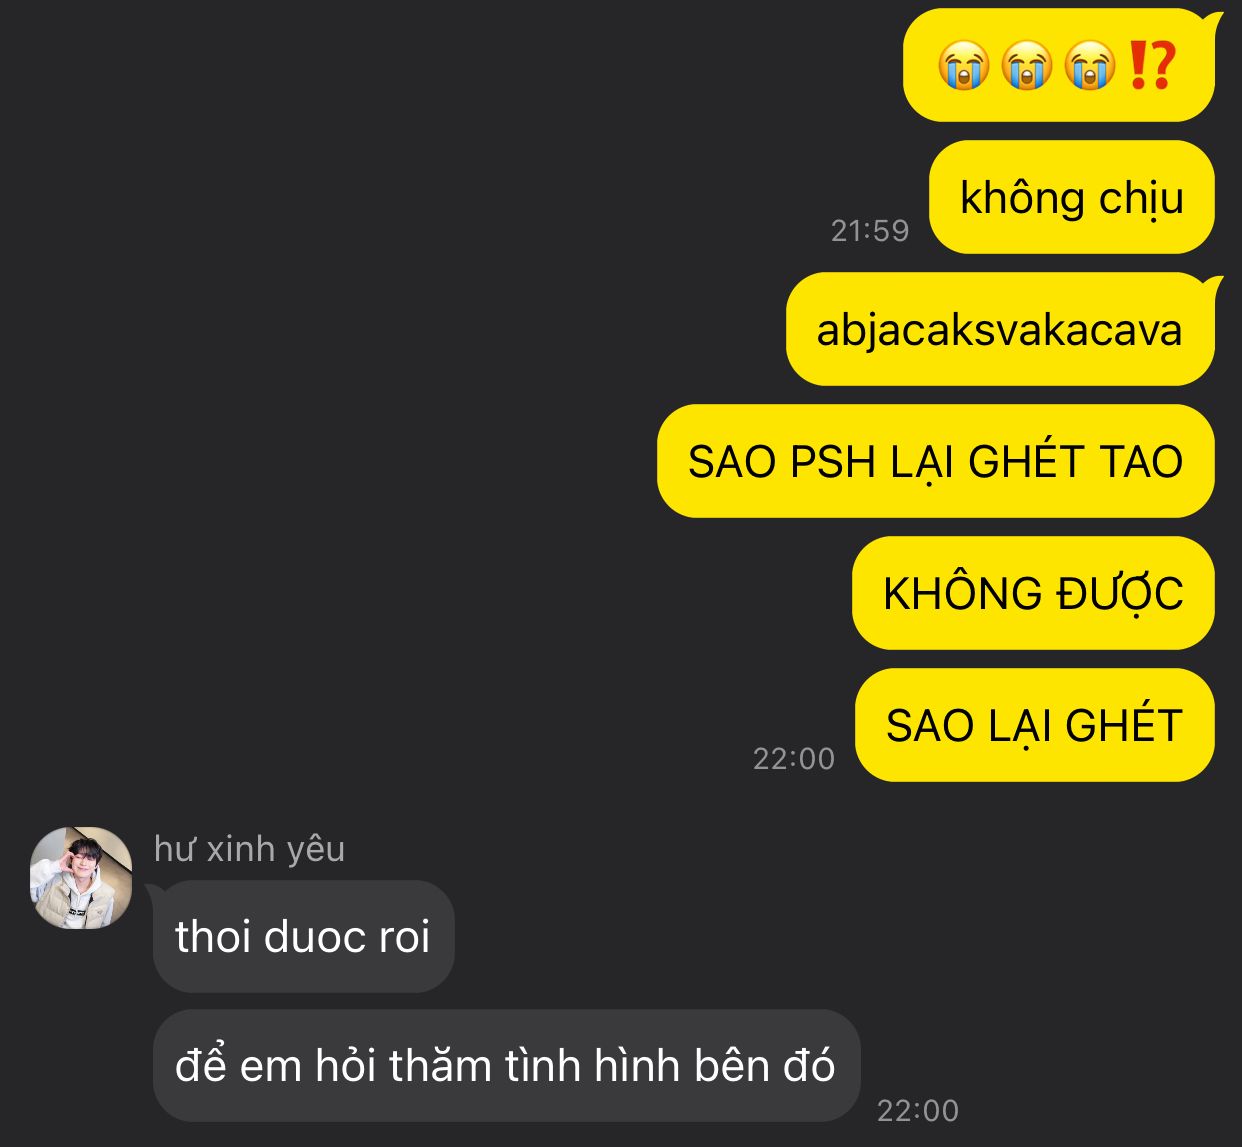Tap the third crying face emoji
1242x1147 pixels.
[x=1090, y=66]
